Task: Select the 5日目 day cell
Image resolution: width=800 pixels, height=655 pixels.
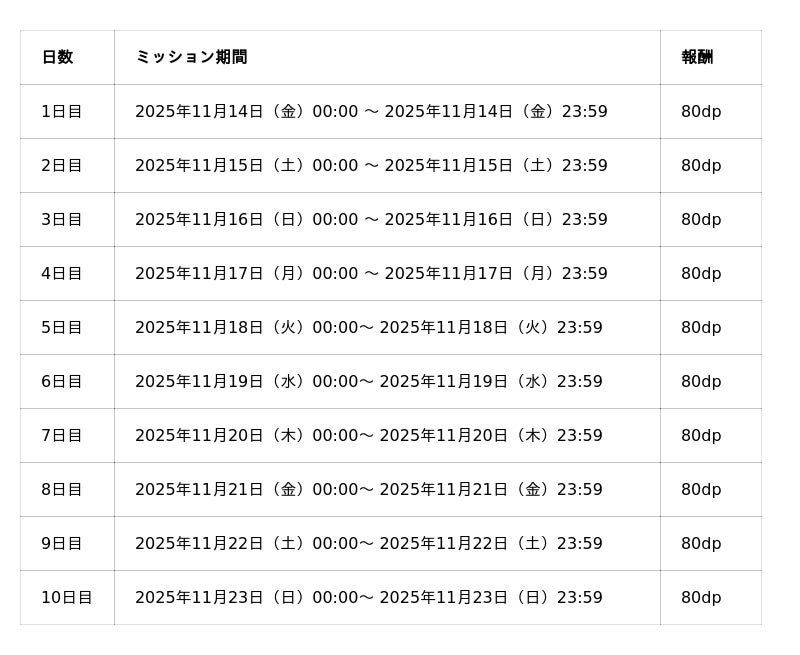Action: 62,327
